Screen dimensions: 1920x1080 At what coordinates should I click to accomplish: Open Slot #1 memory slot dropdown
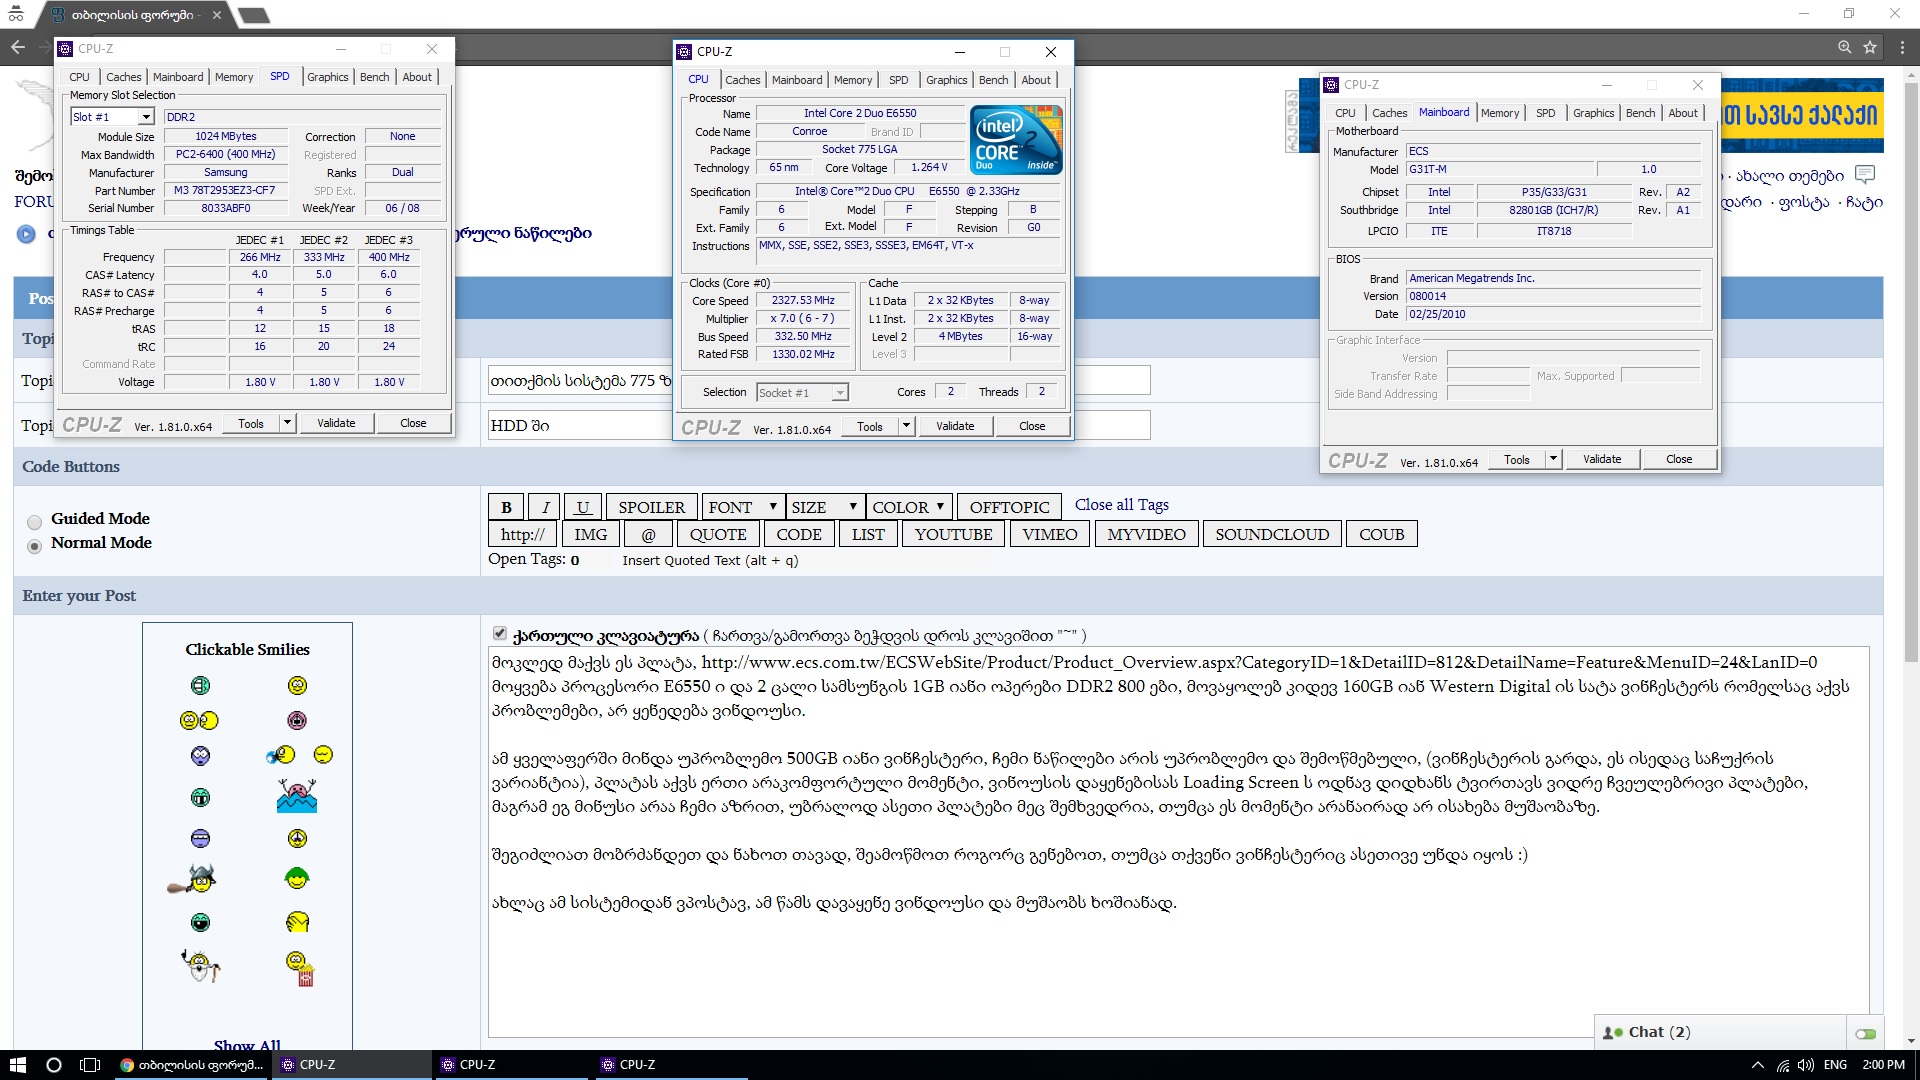tap(146, 117)
